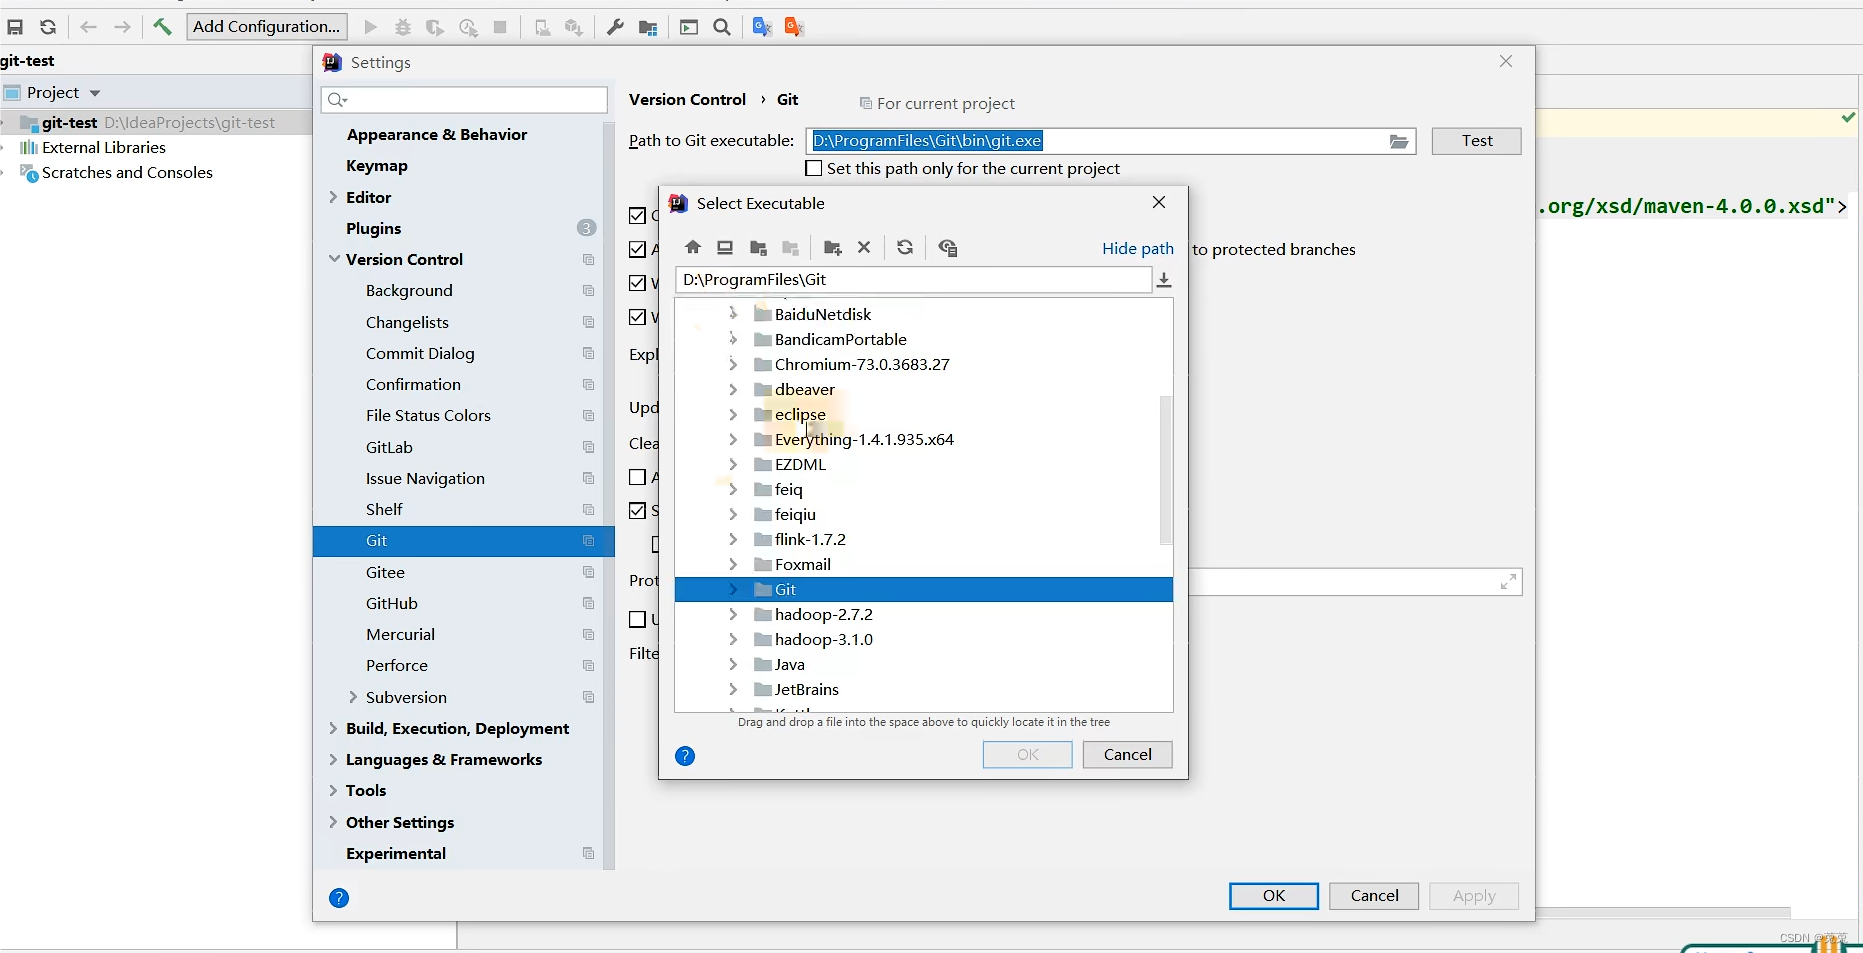This screenshot has width=1863, height=953.
Task: Click Cancel in Select Executable dialog
Action: tap(1127, 755)
